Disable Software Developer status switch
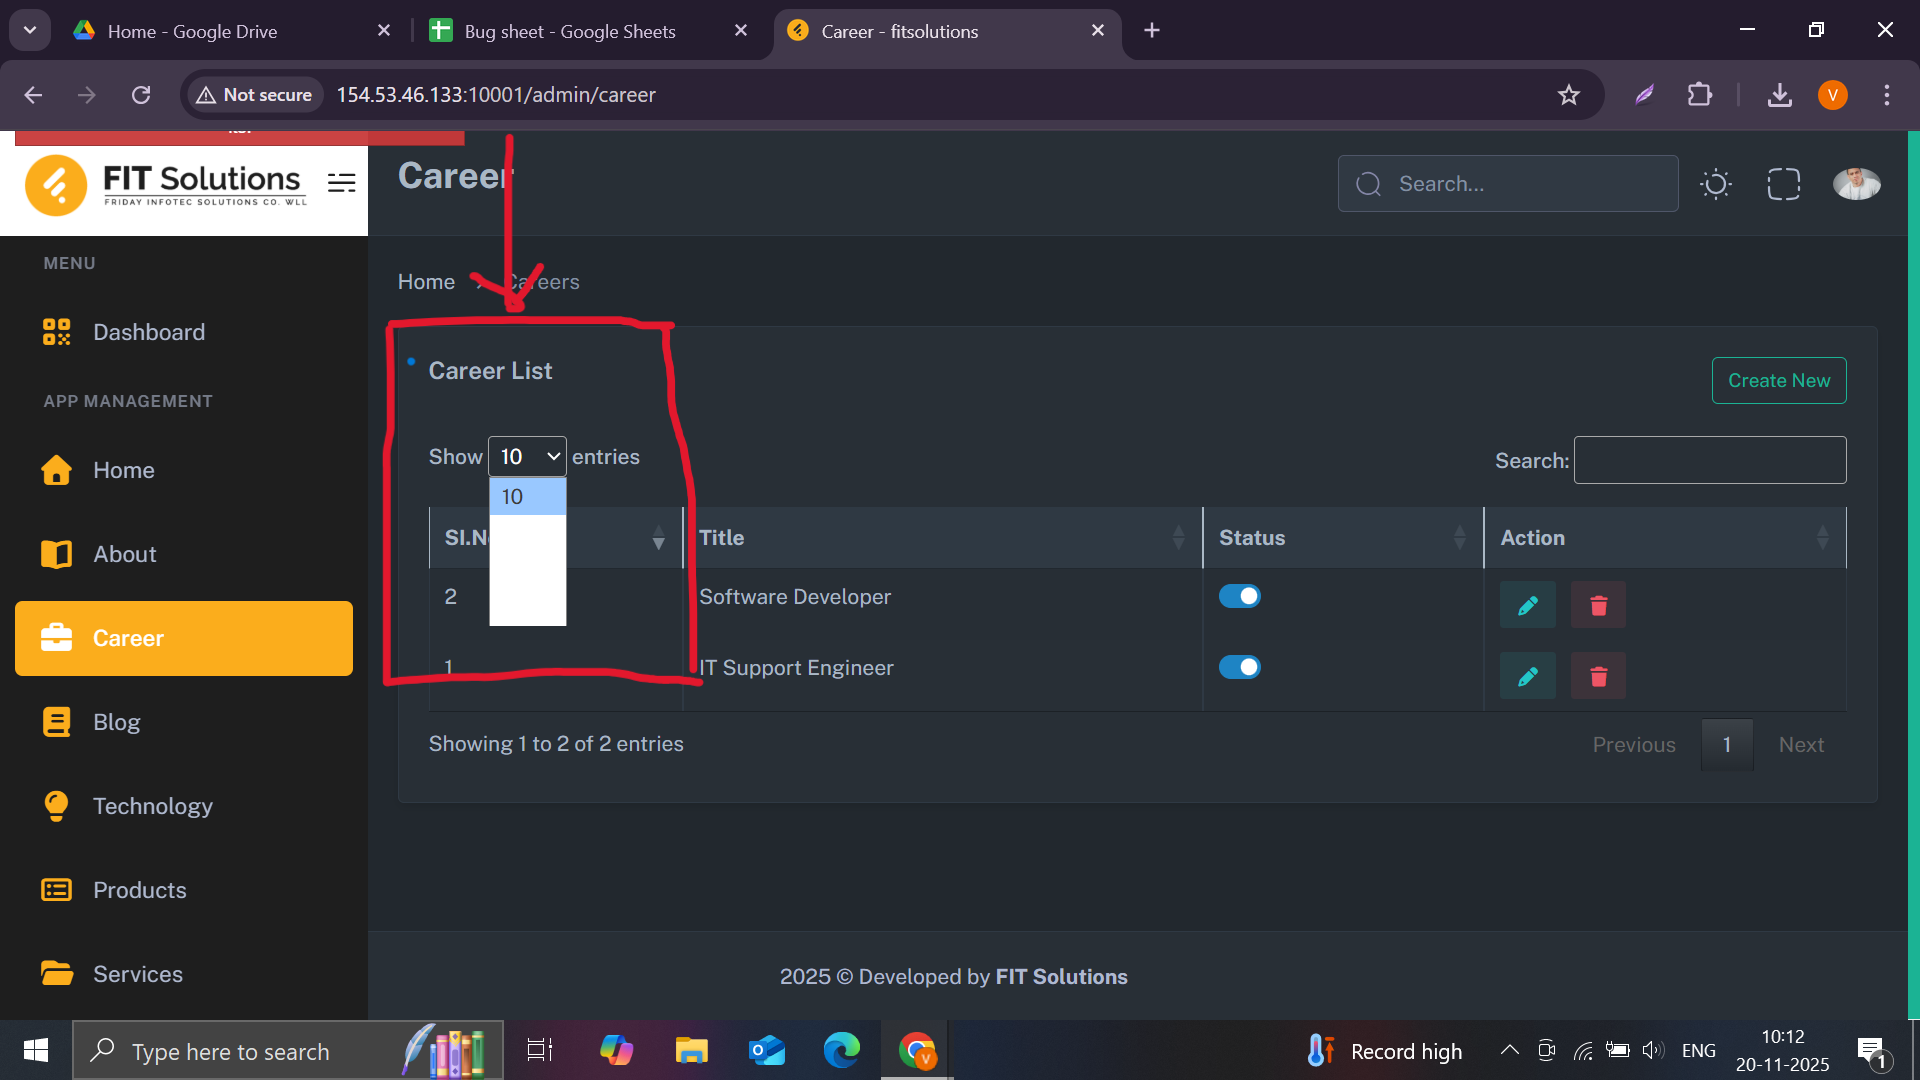This screenshot has height=1080, width=1920. (x=1239, y=596)
